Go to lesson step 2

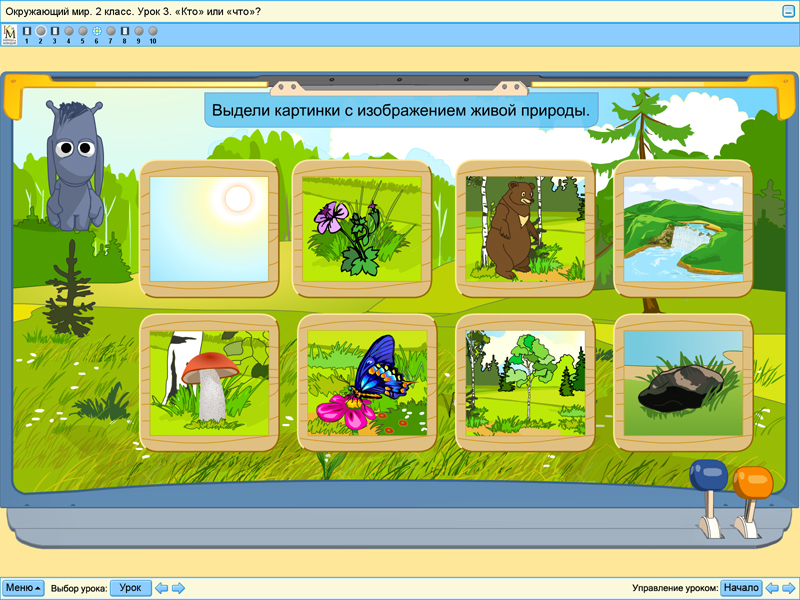pyautogui.click(x=41, y=31)
